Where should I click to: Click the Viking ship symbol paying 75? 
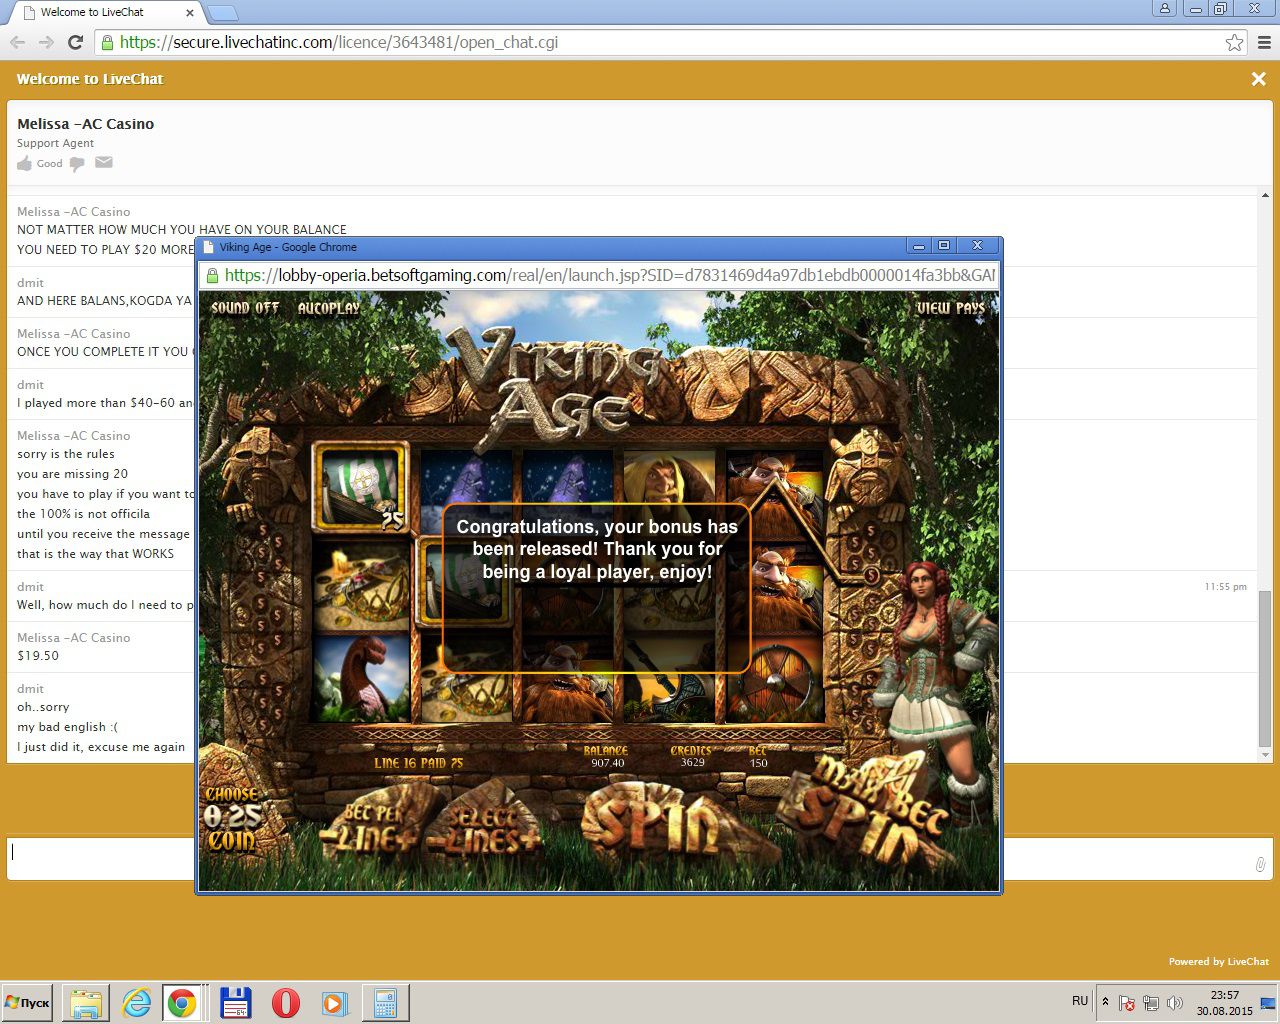click(x=360, y=486)
